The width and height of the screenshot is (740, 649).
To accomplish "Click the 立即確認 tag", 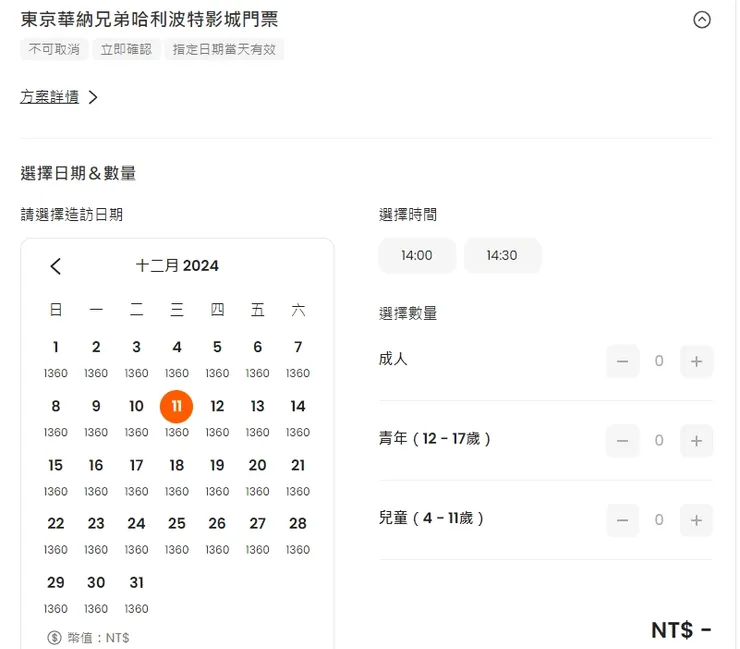I will coord(126,49).
